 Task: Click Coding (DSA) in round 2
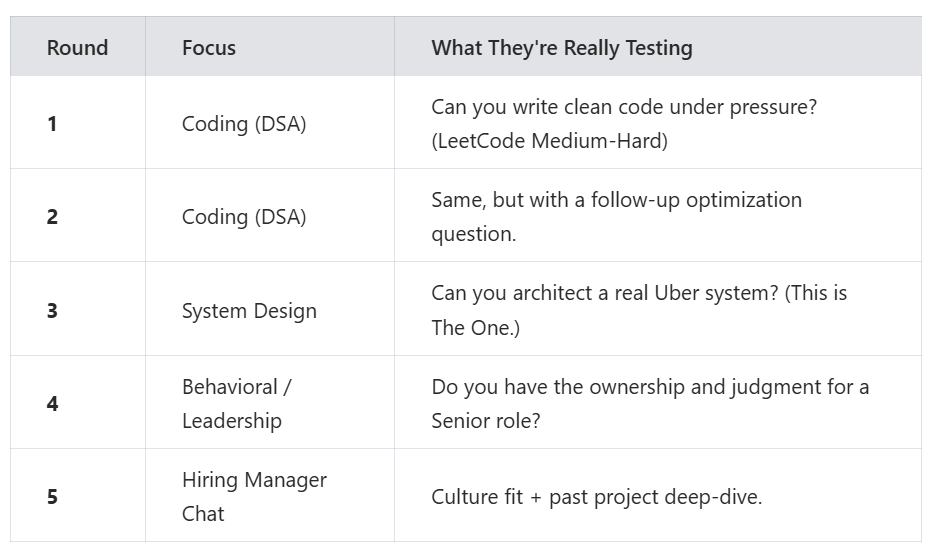tap(244, 217)
